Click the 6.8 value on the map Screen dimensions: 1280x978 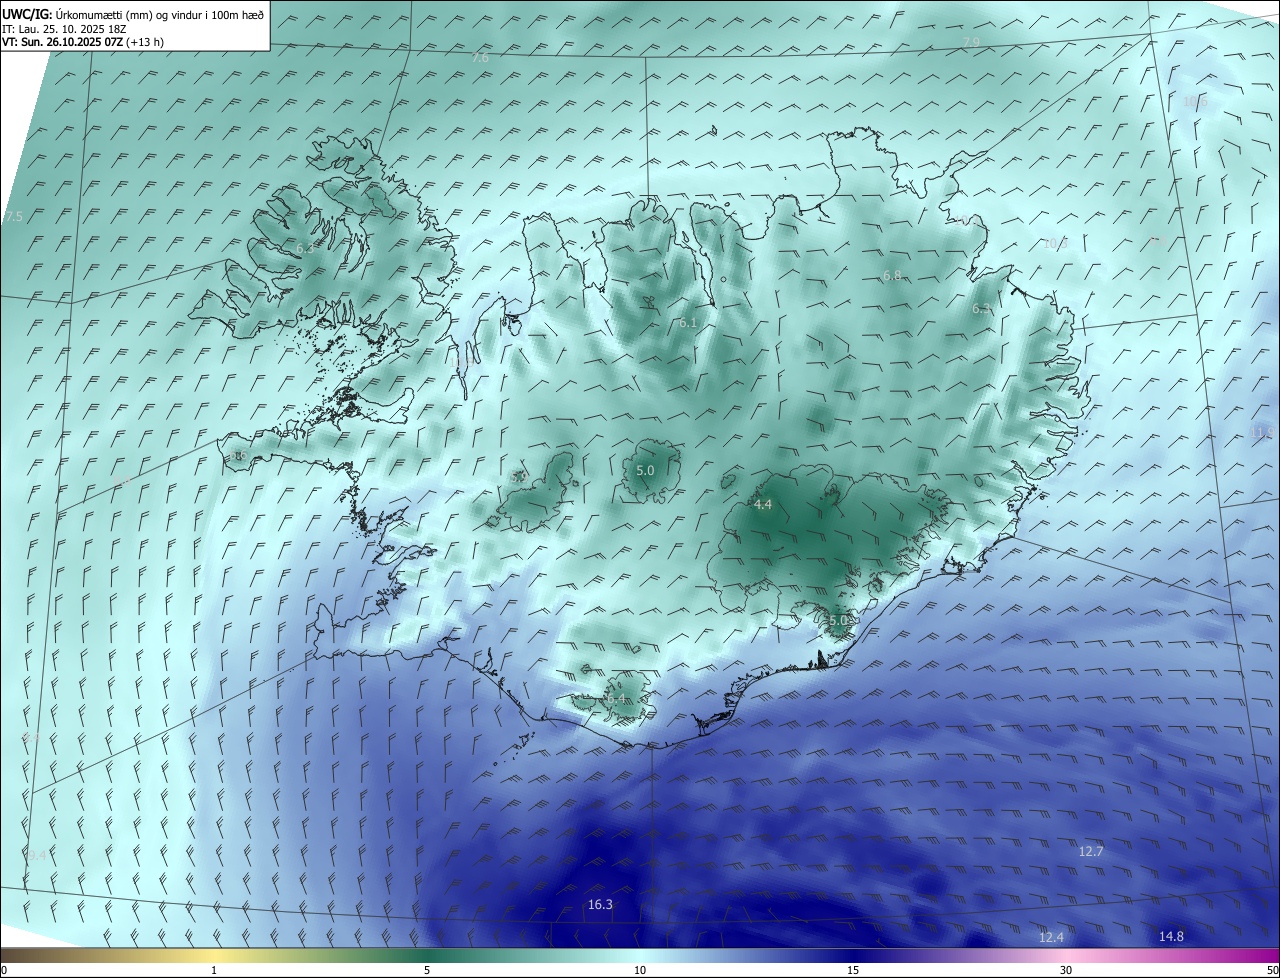[x=892, y=276]
